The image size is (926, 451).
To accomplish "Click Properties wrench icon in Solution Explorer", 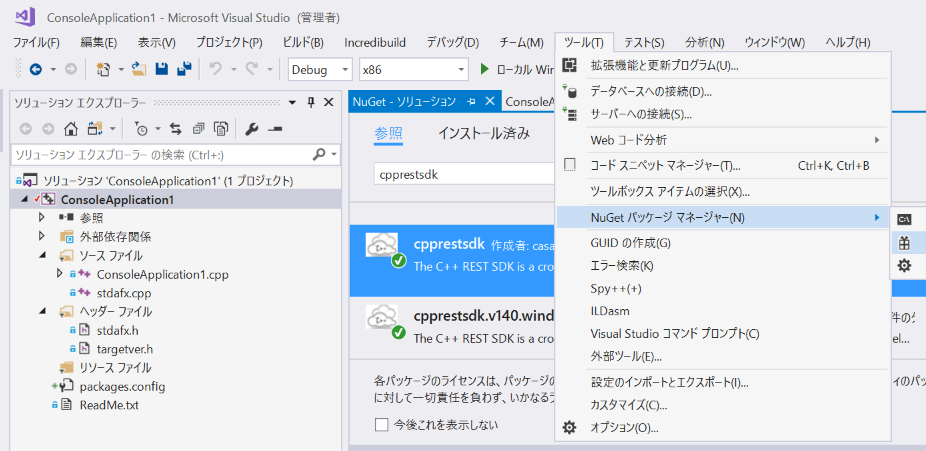I will [252, 128].
